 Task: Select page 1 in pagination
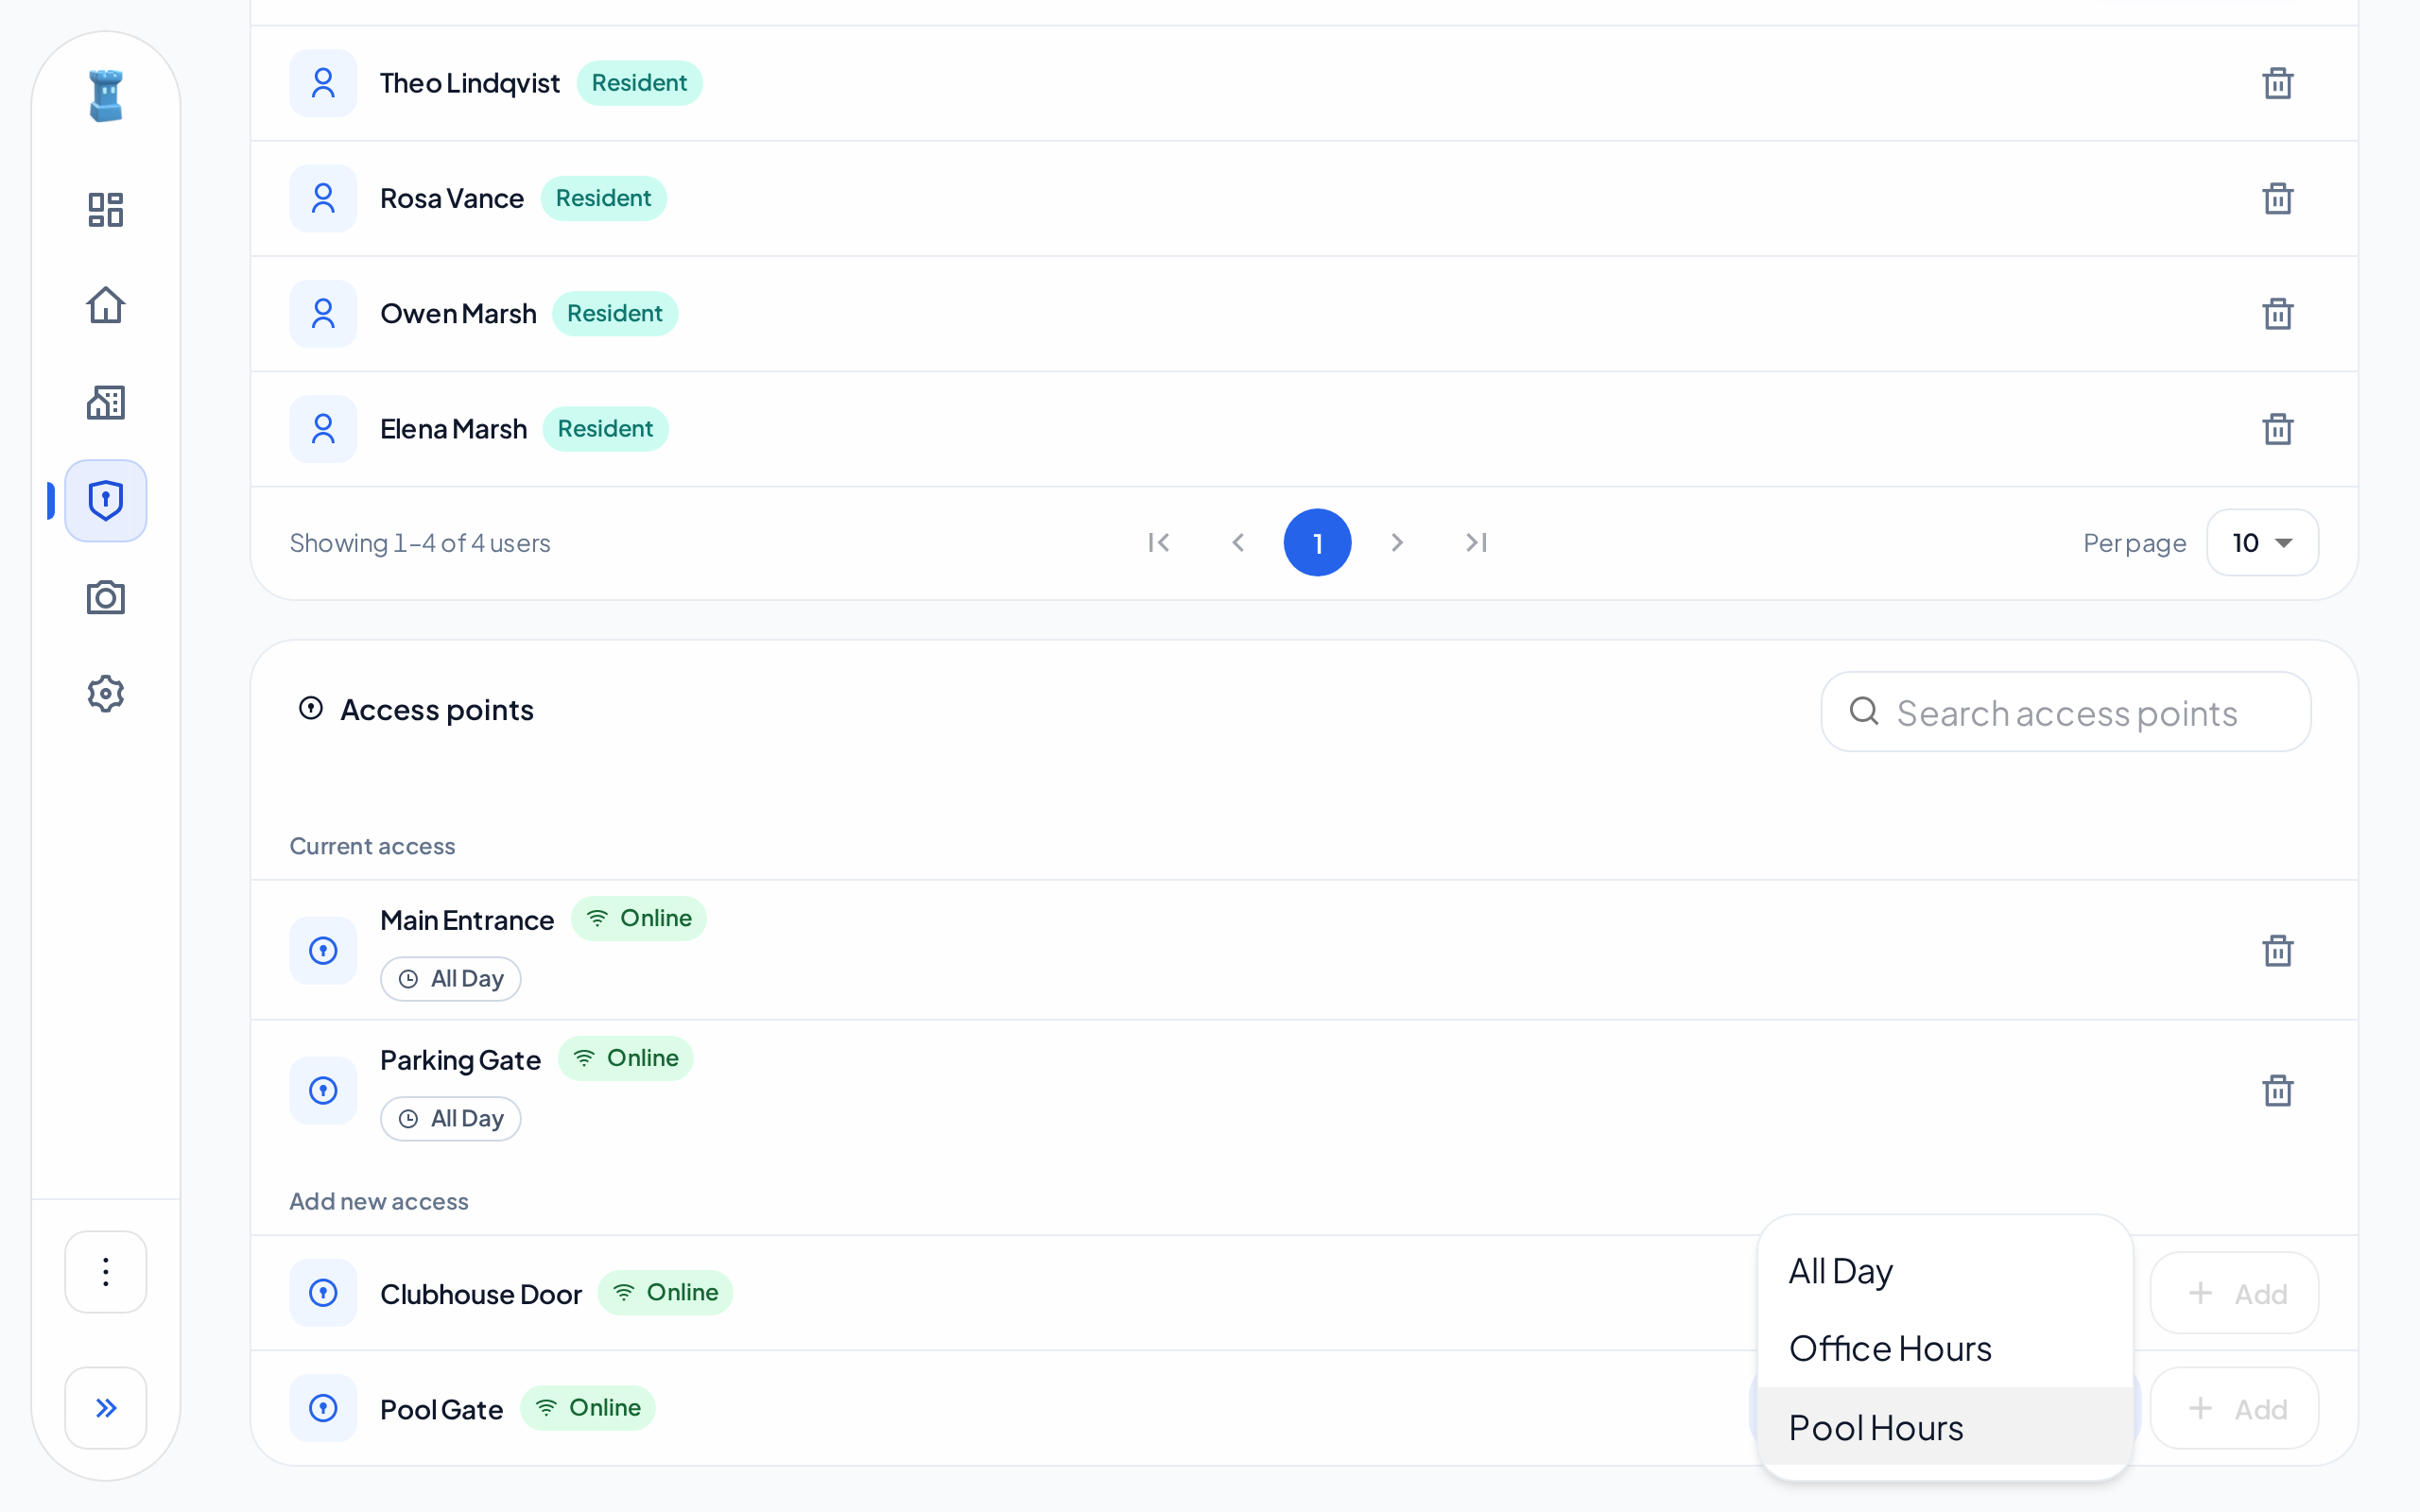(1317, 542)
